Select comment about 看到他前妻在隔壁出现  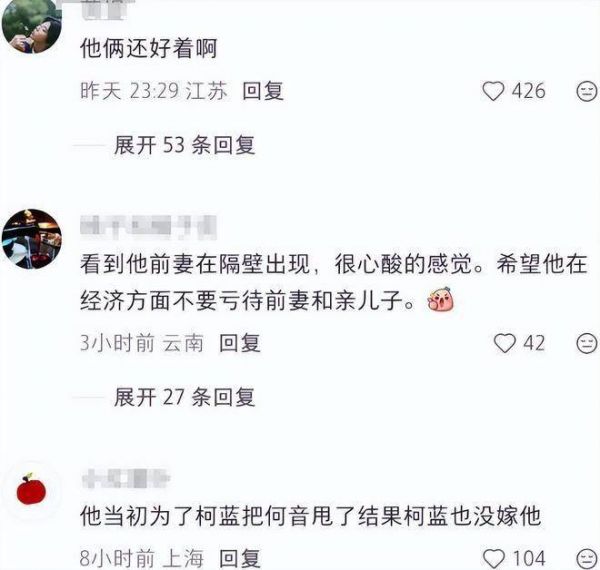[333, 282]
